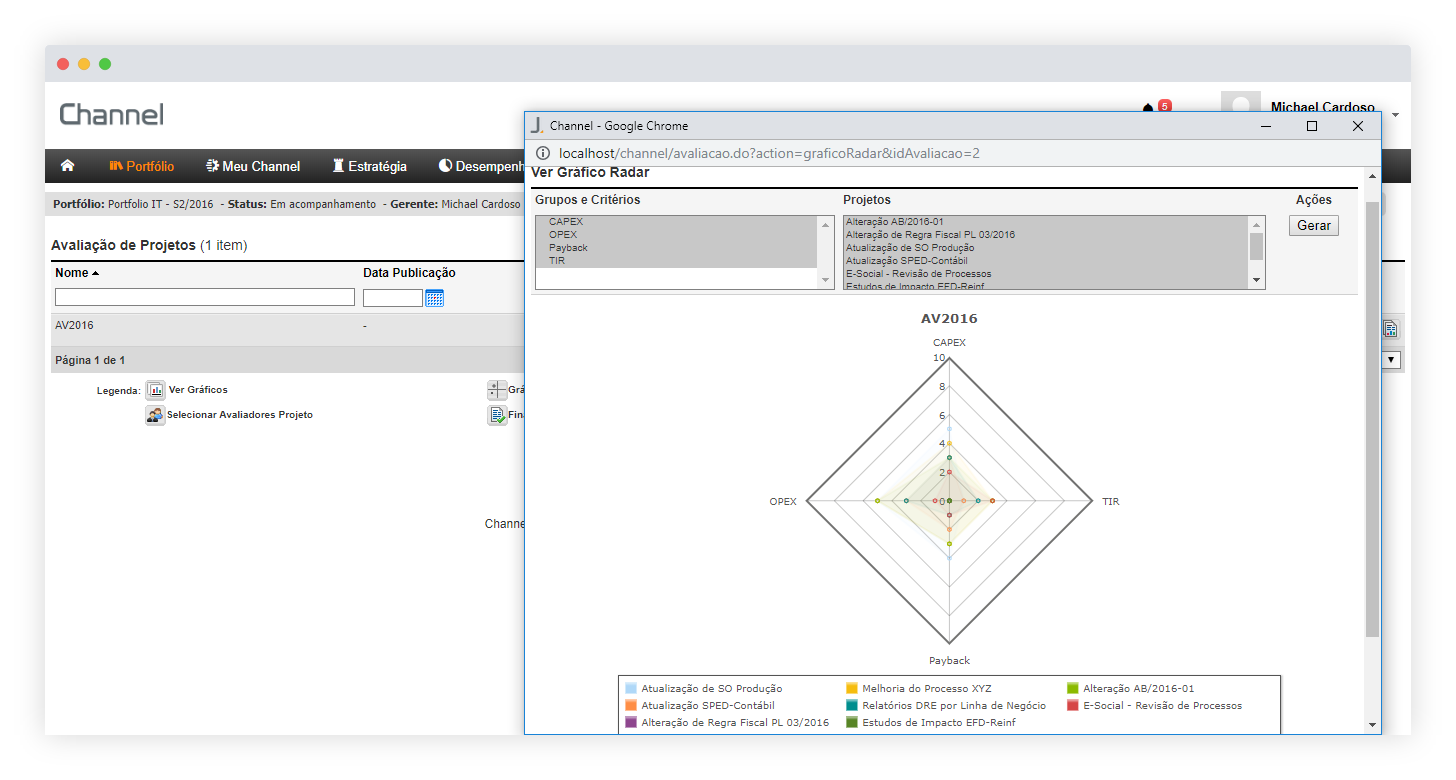
Task: Open the Meu Channel menu
Action: (x=252, y=166)
